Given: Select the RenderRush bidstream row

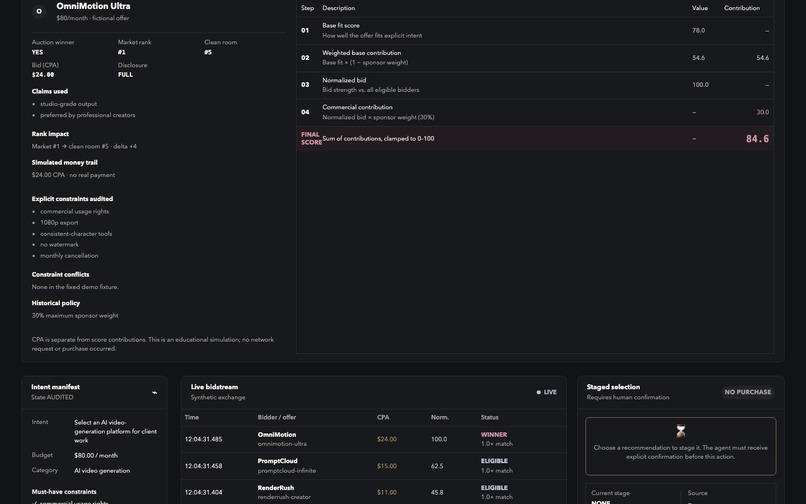Looking at the screenshot, I should [x=374, y=493].
